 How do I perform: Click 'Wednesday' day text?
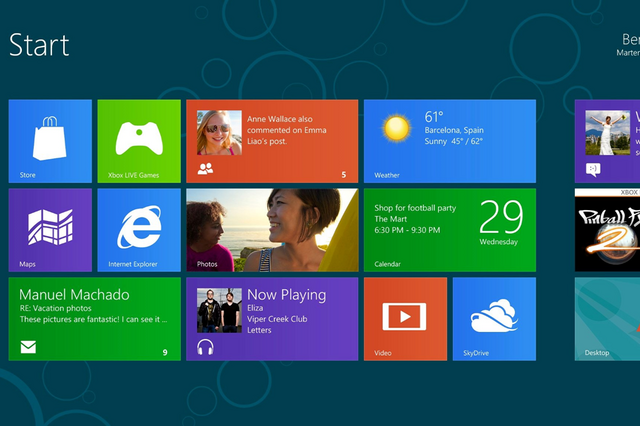click(498, 242)
